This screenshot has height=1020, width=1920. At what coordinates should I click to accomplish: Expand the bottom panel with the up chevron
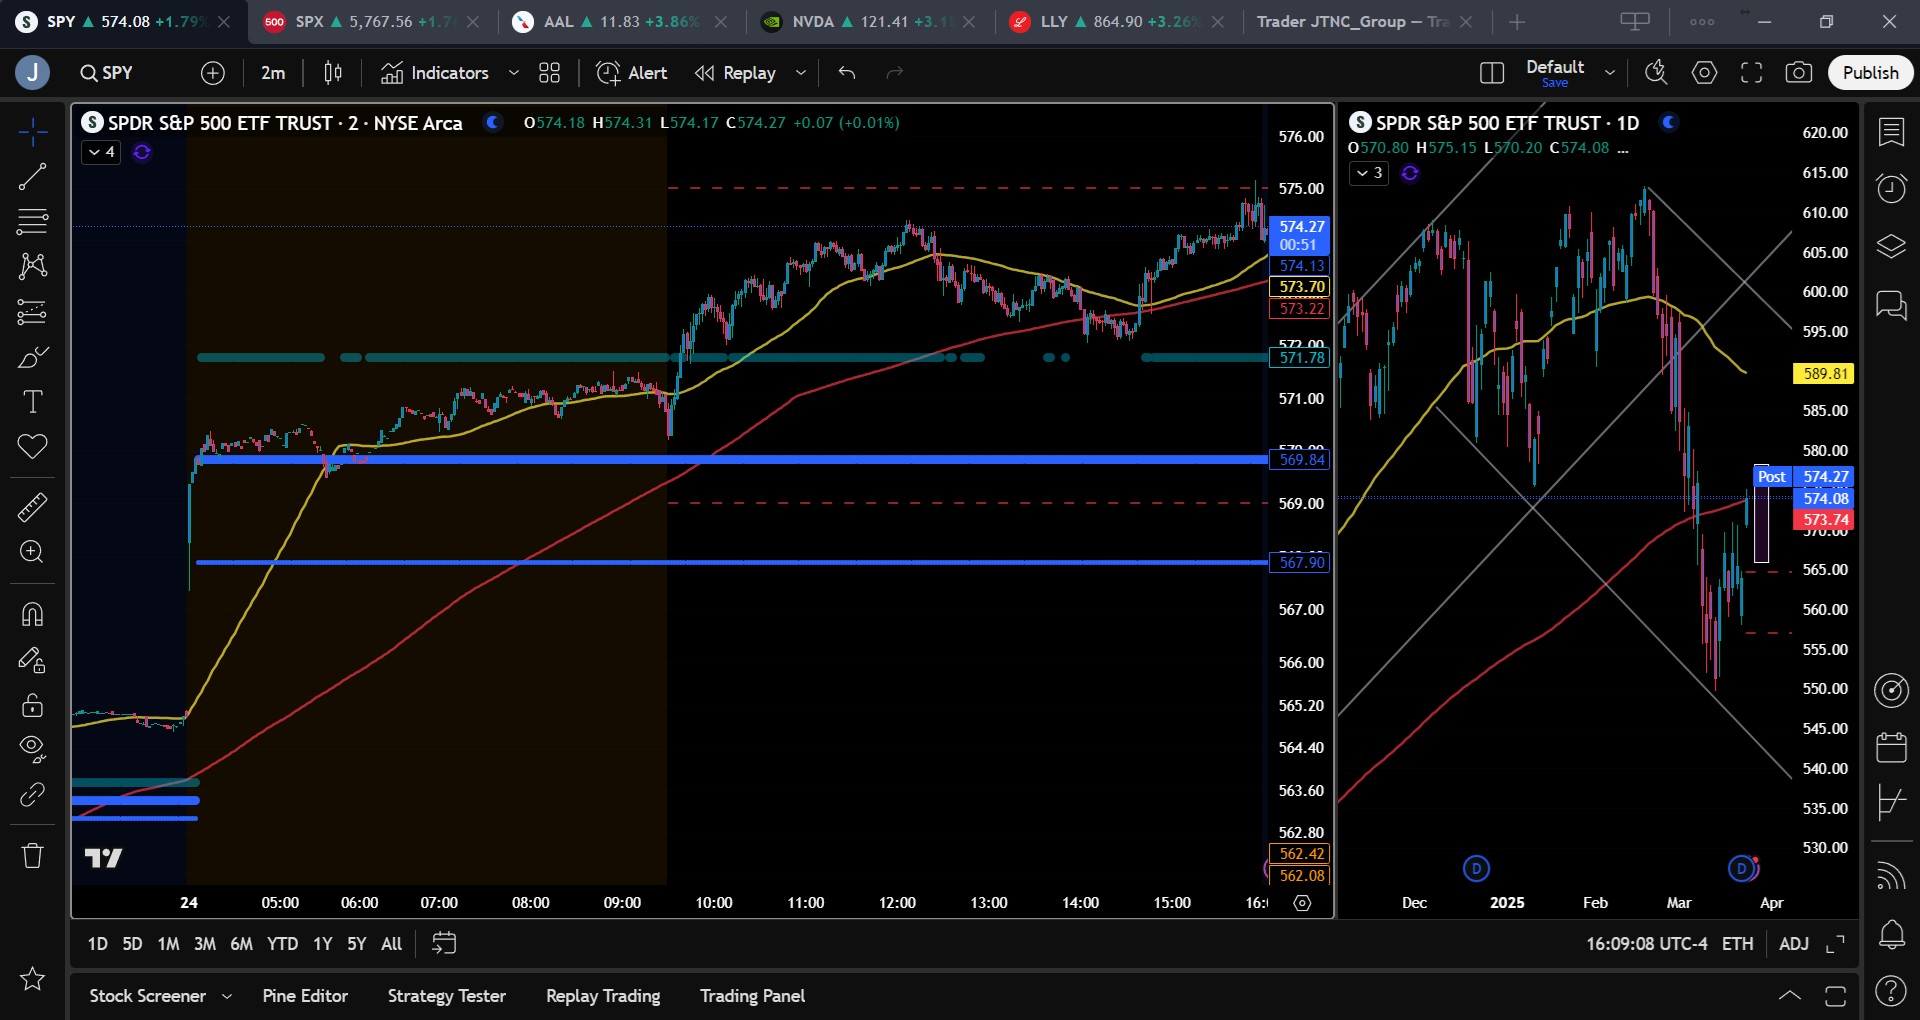(1790, 996)
